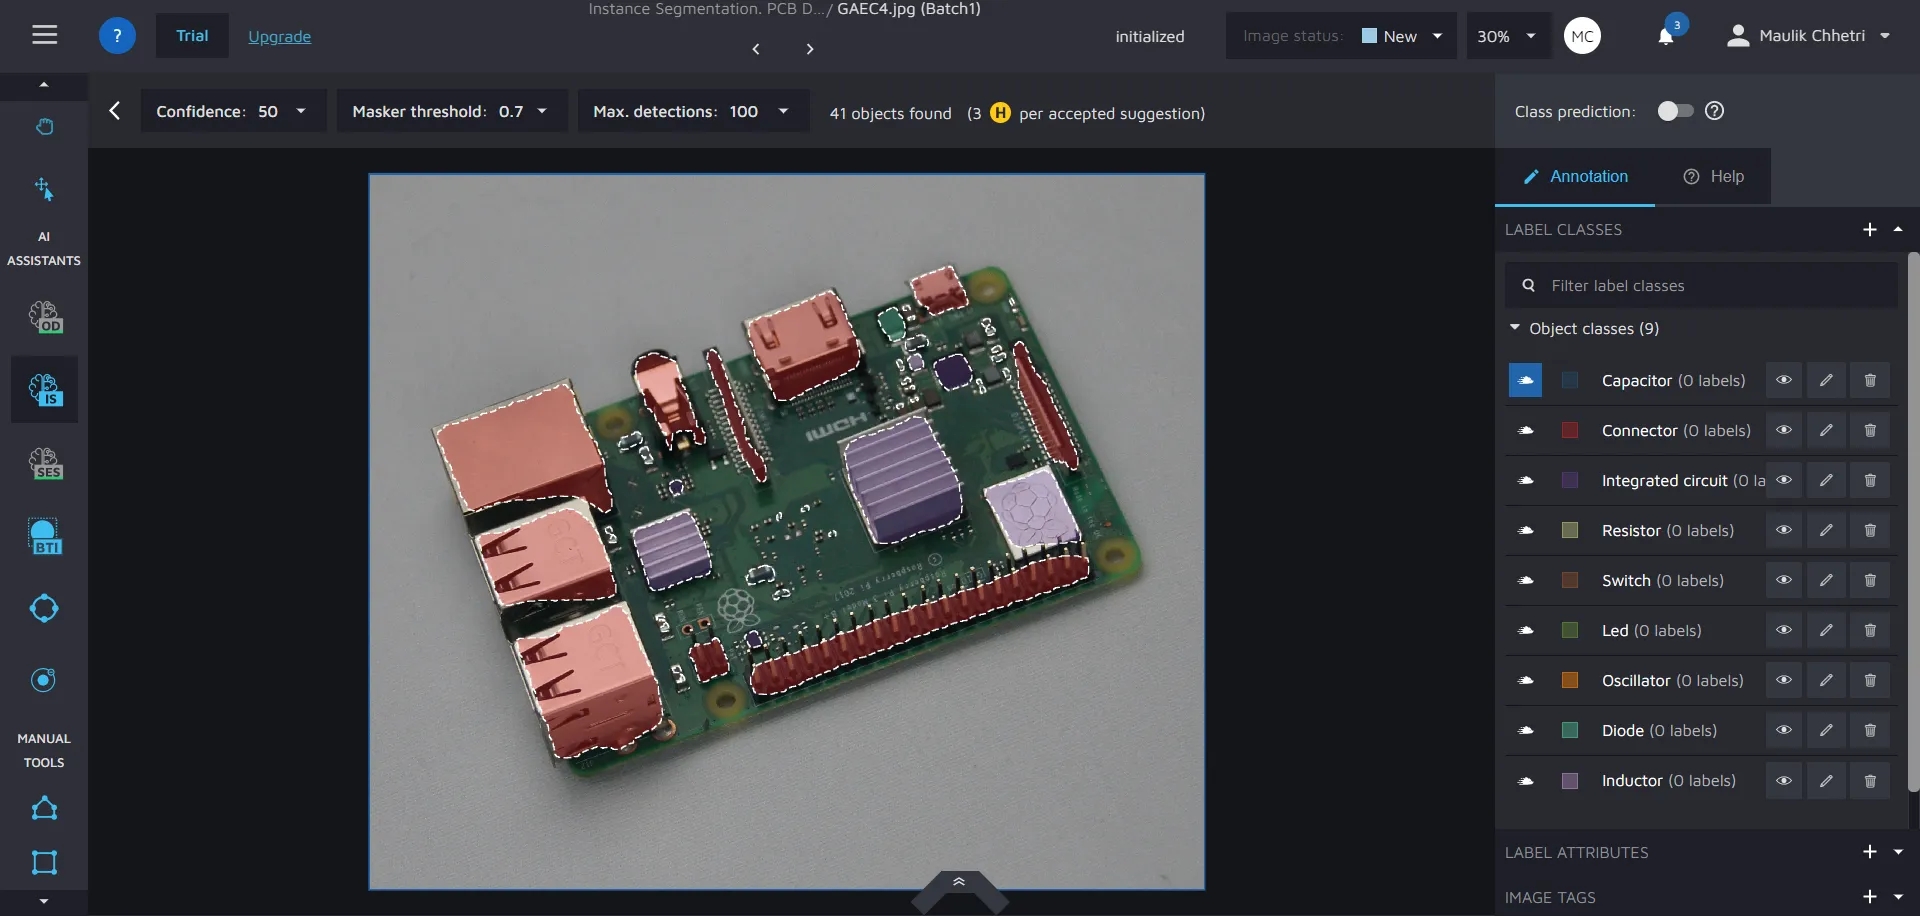
Task: Click the Upgrade link
Action: [x=279, y=37]
